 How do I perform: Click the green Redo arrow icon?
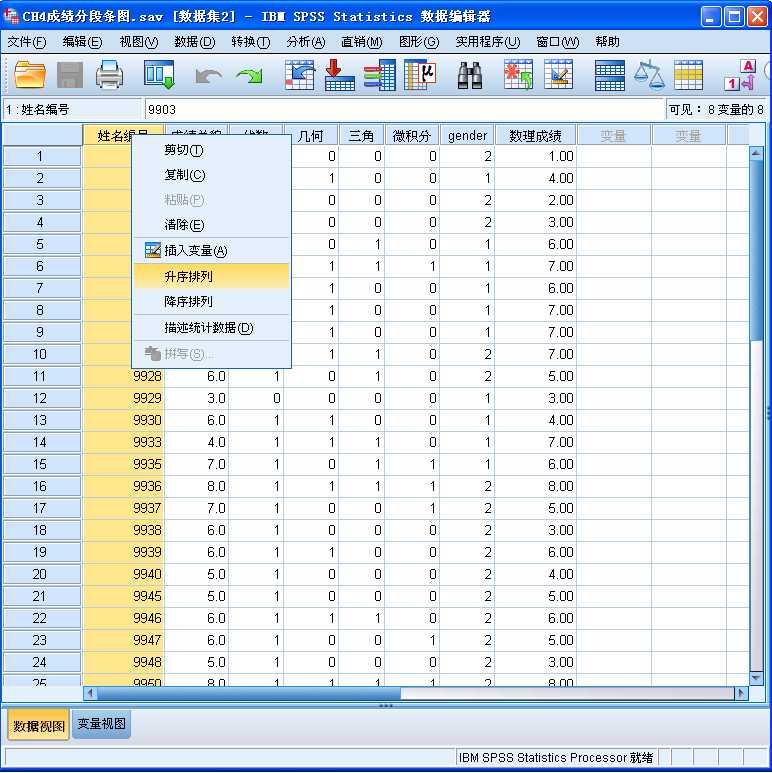249,76
